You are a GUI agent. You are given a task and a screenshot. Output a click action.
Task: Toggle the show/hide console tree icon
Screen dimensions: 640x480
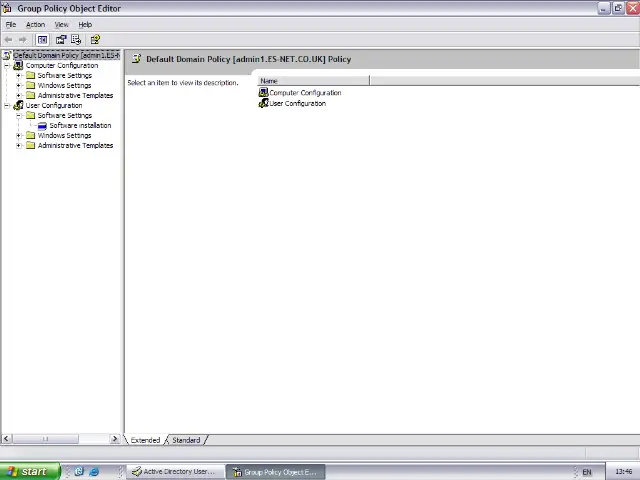click(x=42, y=40)
